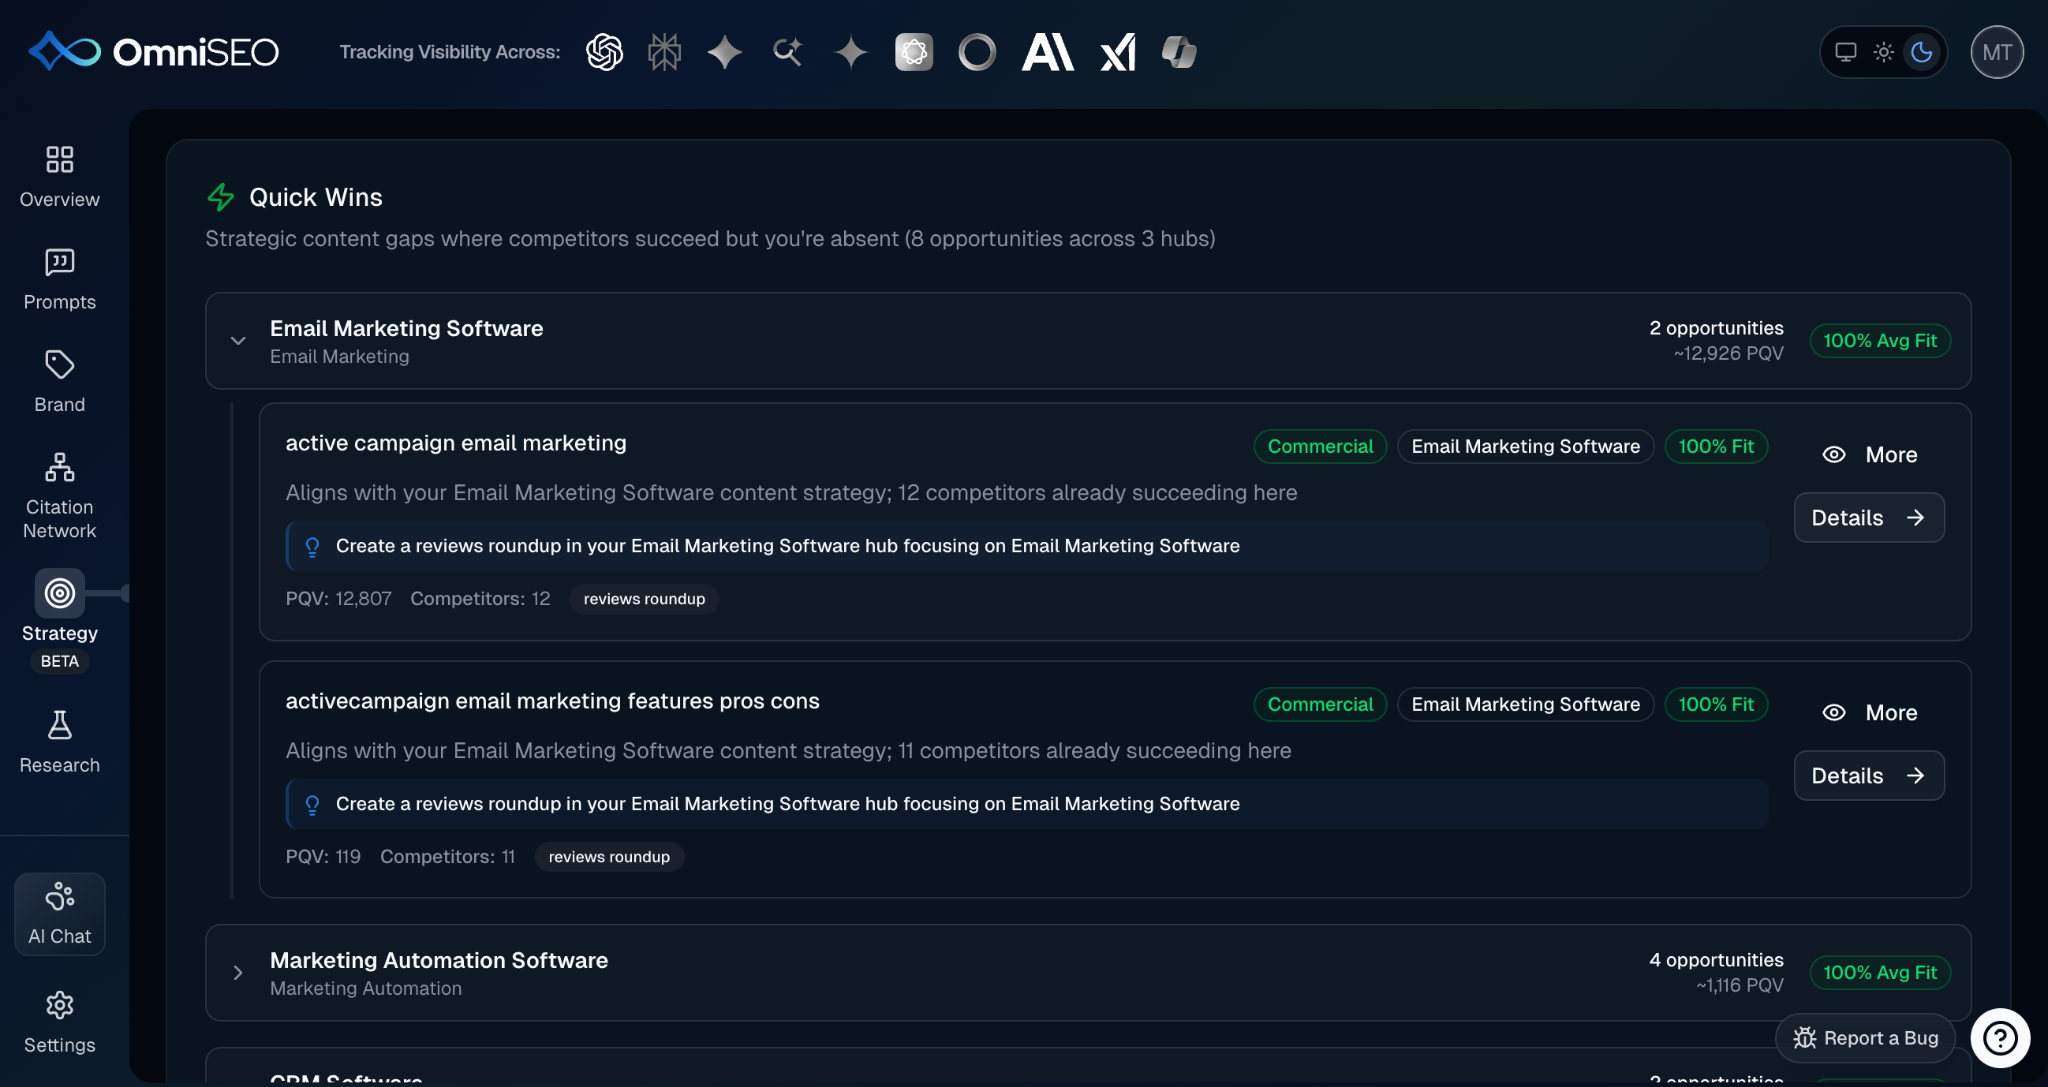Select the system theme monitor icon
The width and height of the screenshot is (2048, 1087).
tap(1846, 52)
